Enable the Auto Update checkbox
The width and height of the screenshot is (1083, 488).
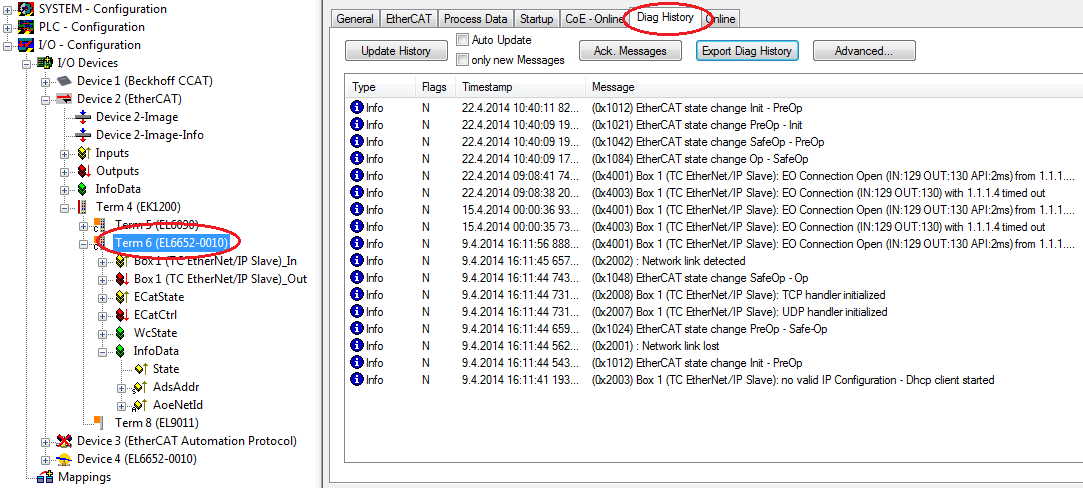click(x=463, y=40)
